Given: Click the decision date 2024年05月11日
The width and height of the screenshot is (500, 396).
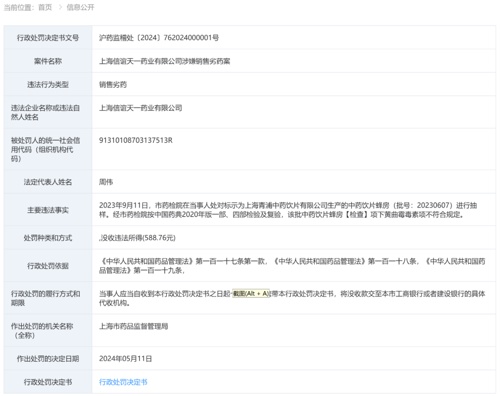Looking at the screenshot, I should click(125, 359).
